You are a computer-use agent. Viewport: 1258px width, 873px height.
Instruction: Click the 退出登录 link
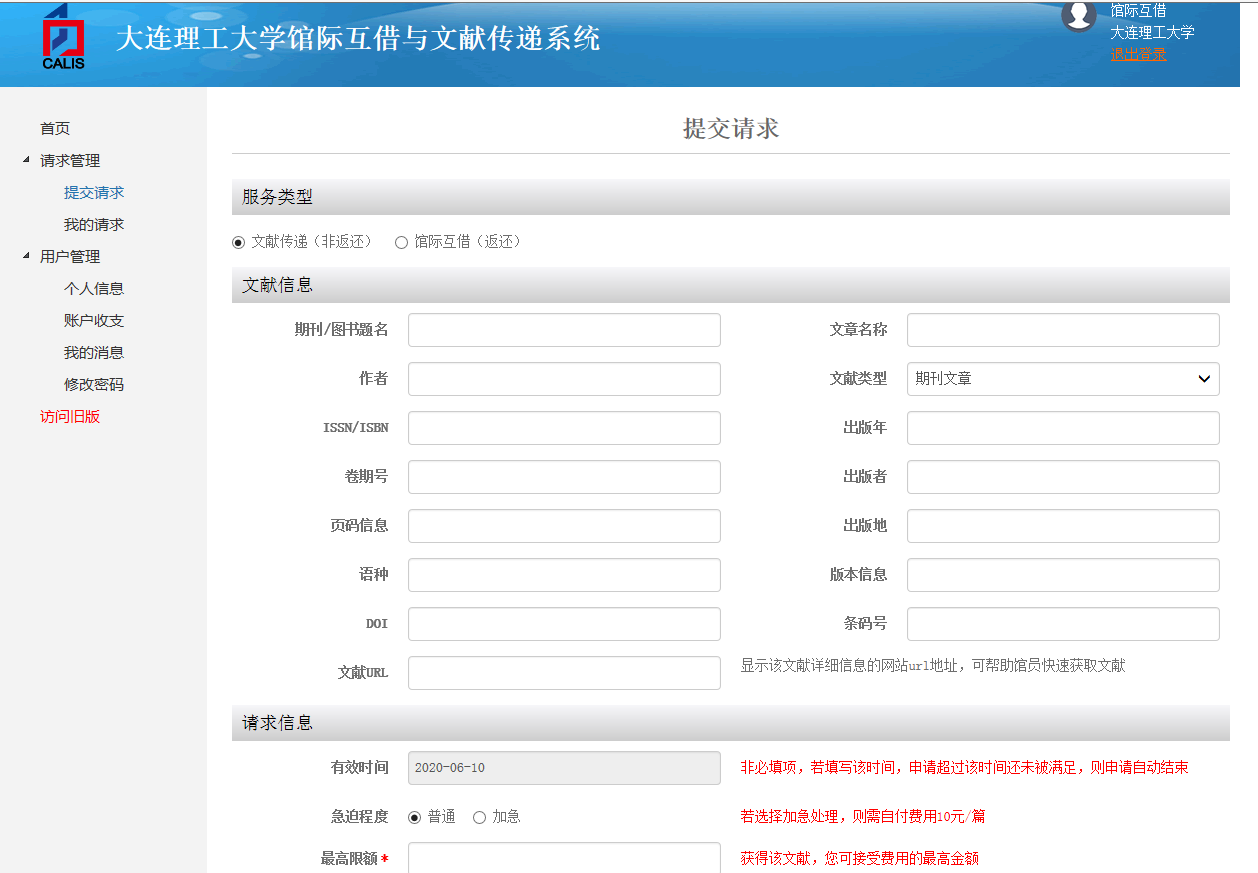click(1138, 54)
